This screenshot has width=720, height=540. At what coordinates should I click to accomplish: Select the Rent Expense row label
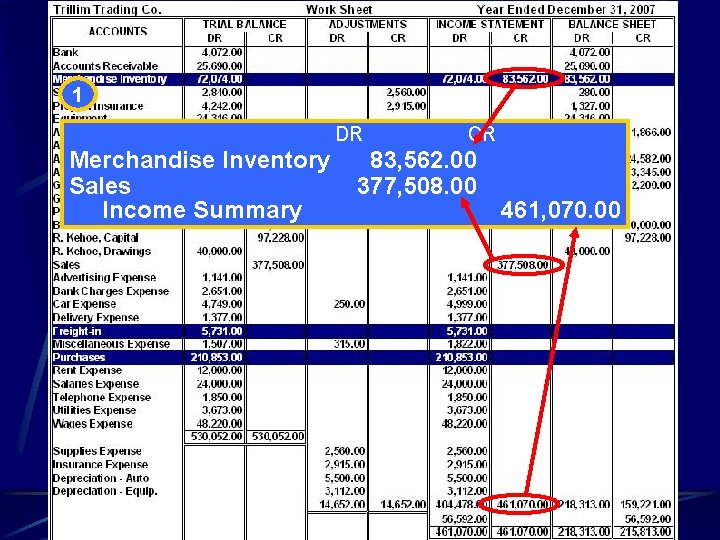click(87, 371)
